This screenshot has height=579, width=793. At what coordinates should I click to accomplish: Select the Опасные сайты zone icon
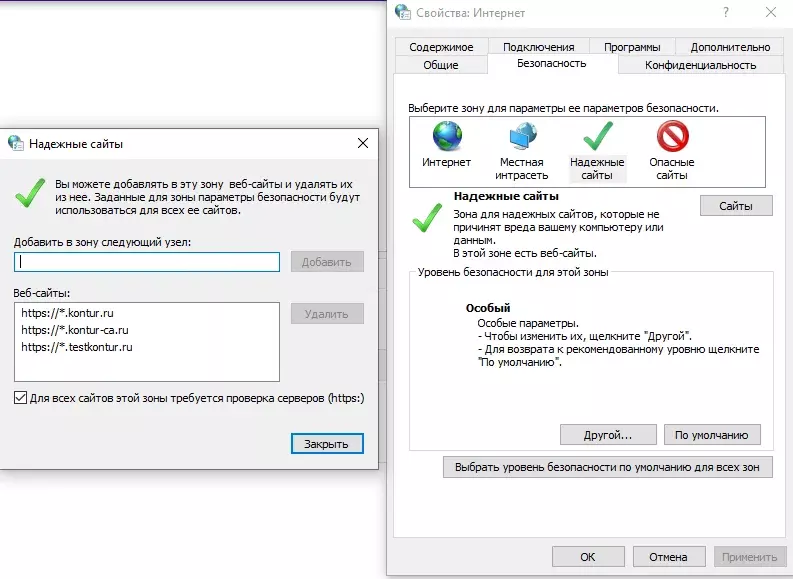pyautogui.click(x=672, y=136)
